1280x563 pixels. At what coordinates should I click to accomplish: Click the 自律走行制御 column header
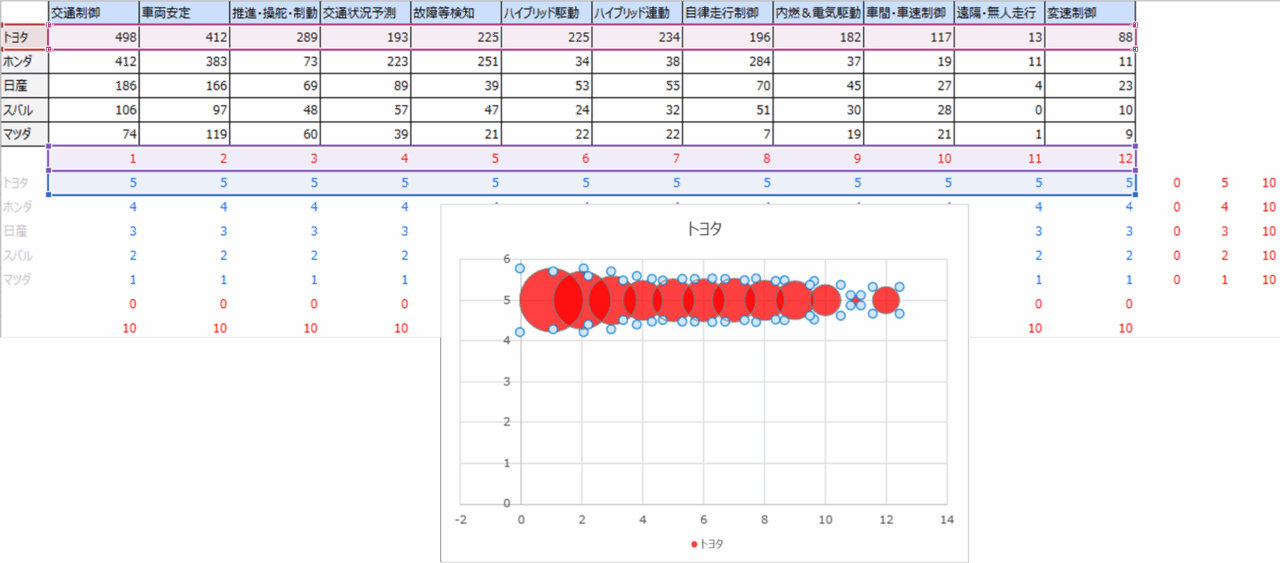click(x=728, y=13)
